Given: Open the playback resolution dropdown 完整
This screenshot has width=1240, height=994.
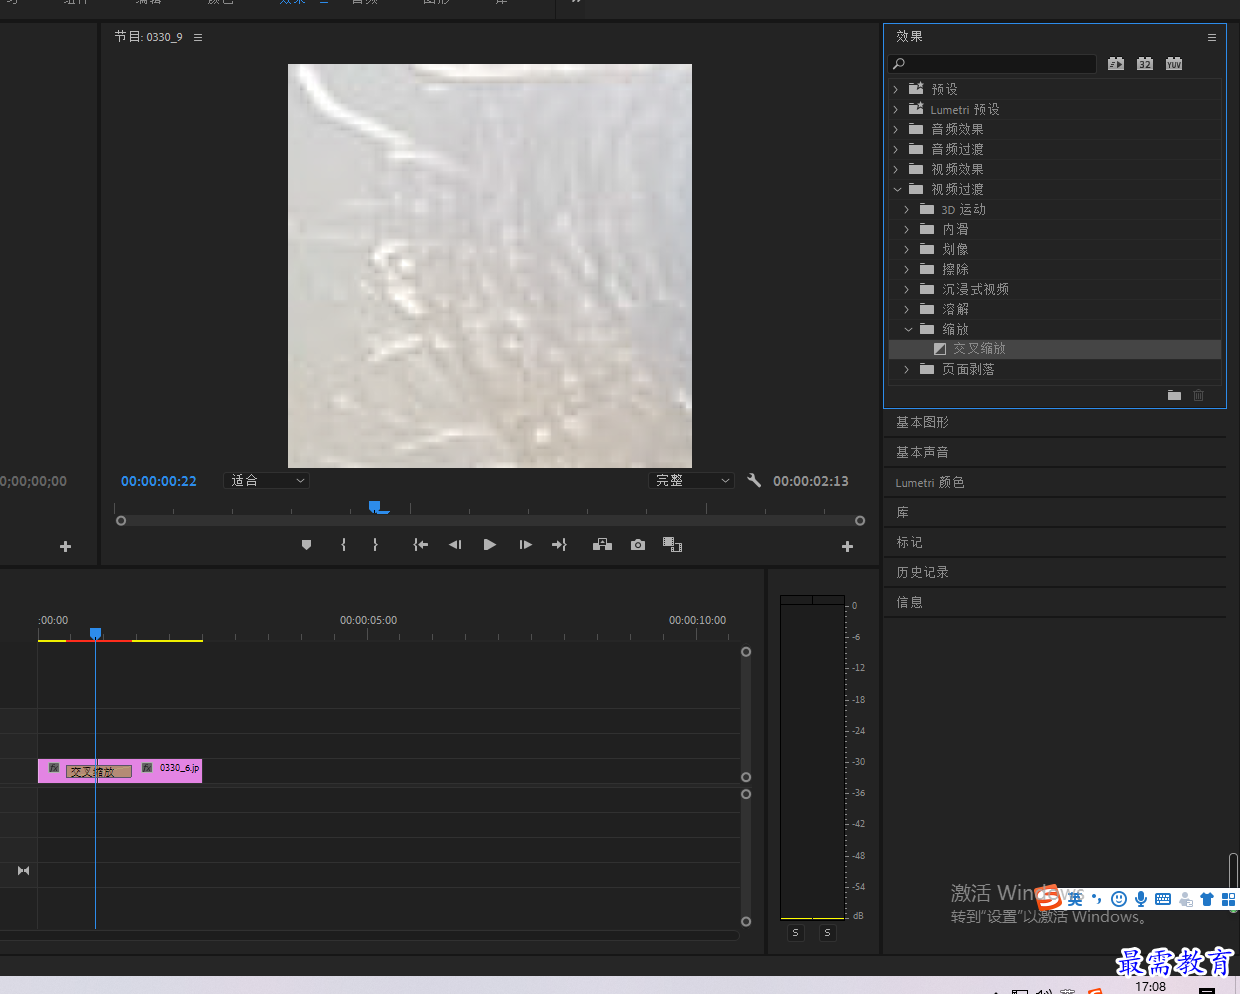Looking at the screenshot, I should coord(691,481).
